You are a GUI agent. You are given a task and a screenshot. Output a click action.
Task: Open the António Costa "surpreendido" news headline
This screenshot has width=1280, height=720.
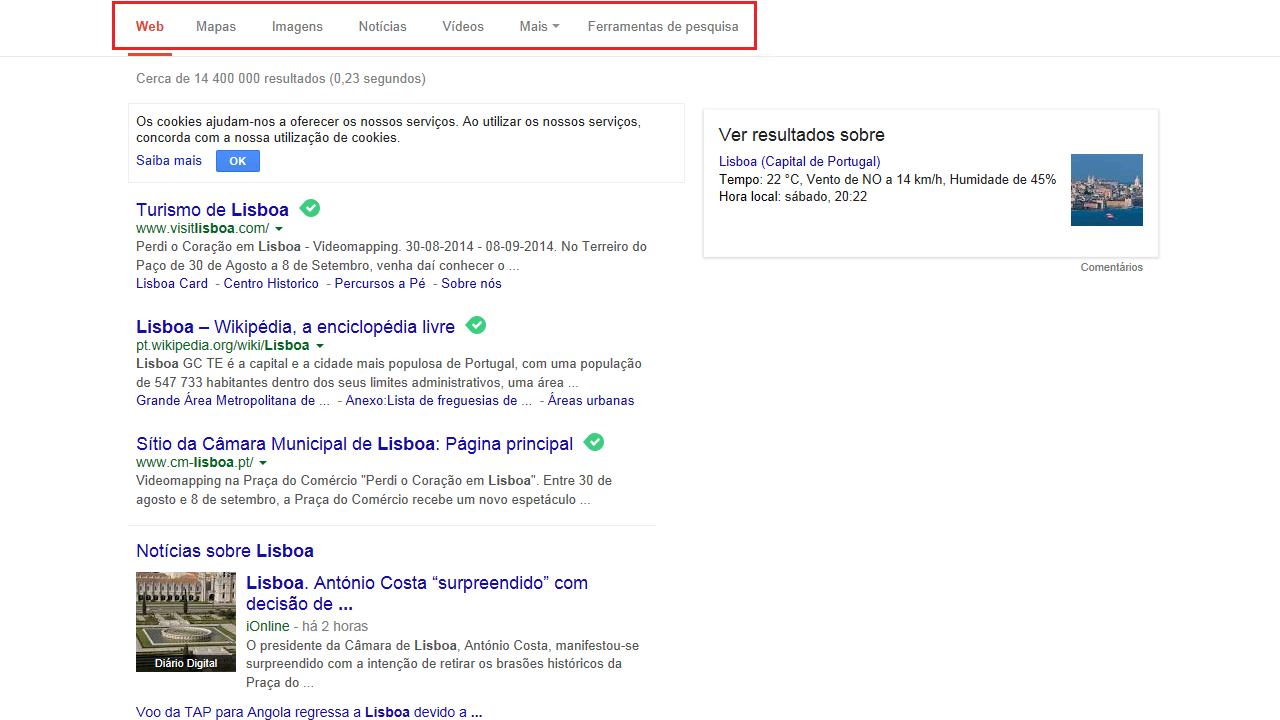[417, 593]
